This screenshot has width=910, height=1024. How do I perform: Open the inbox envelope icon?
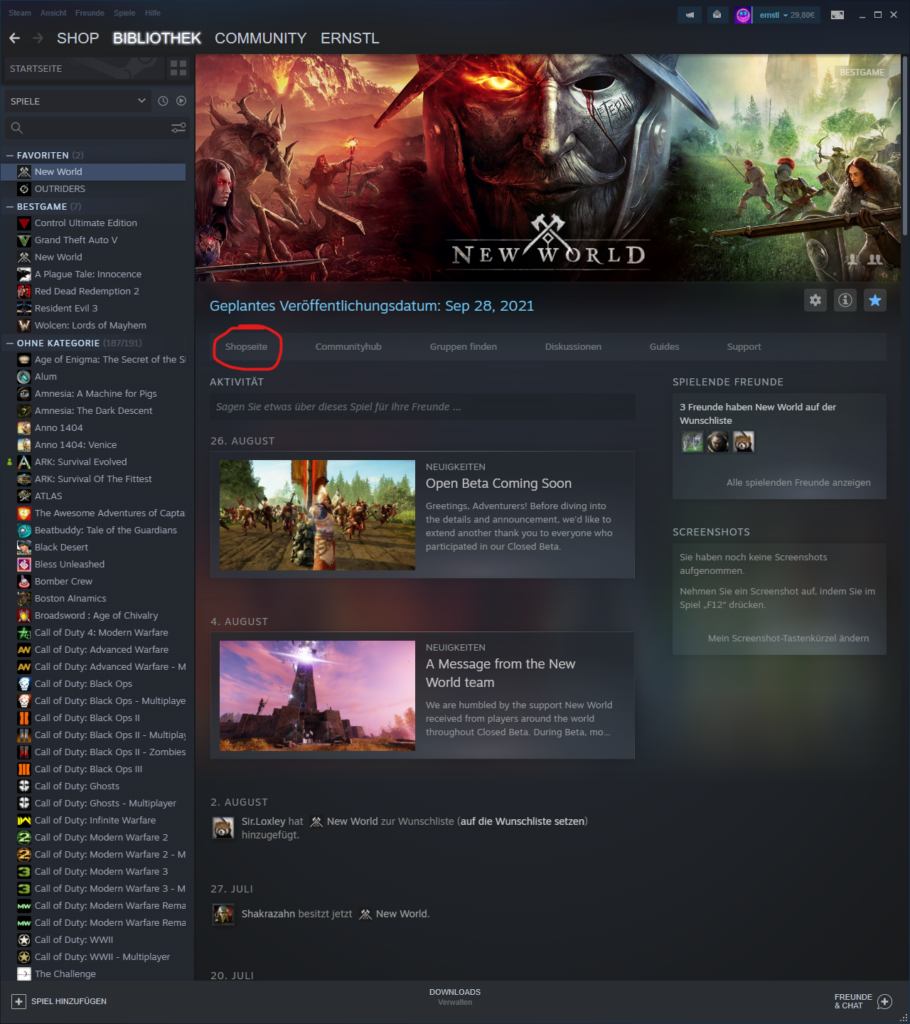point(717,14)
